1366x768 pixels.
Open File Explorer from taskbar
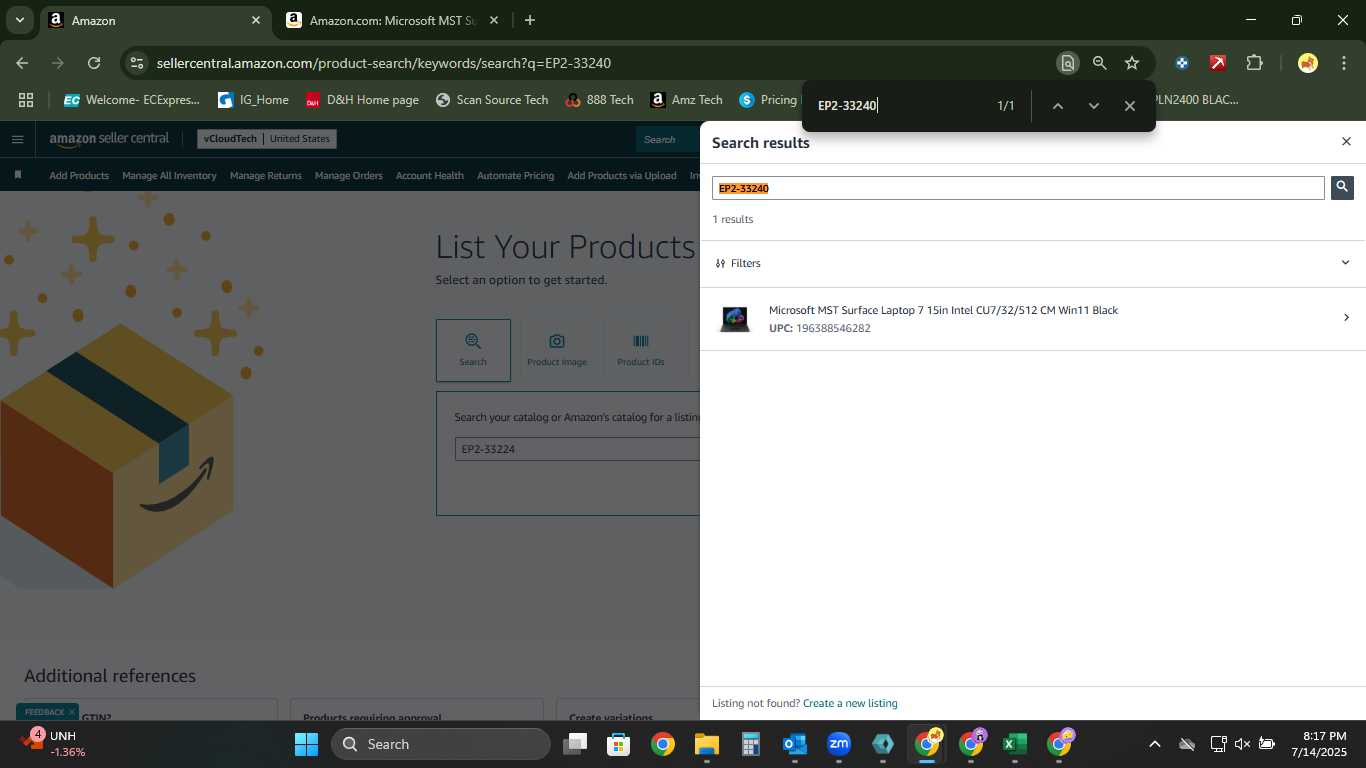point(707,744)
